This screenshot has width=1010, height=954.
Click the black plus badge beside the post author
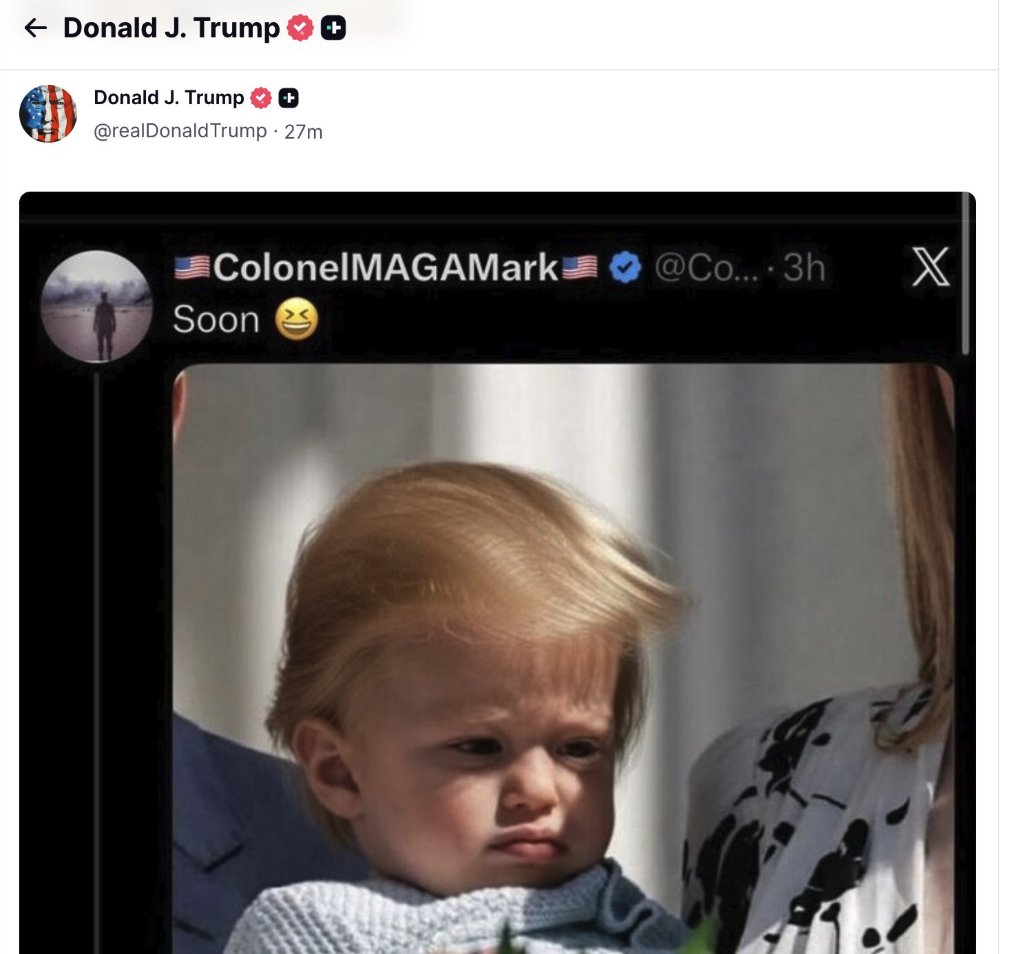pos(289,98)
